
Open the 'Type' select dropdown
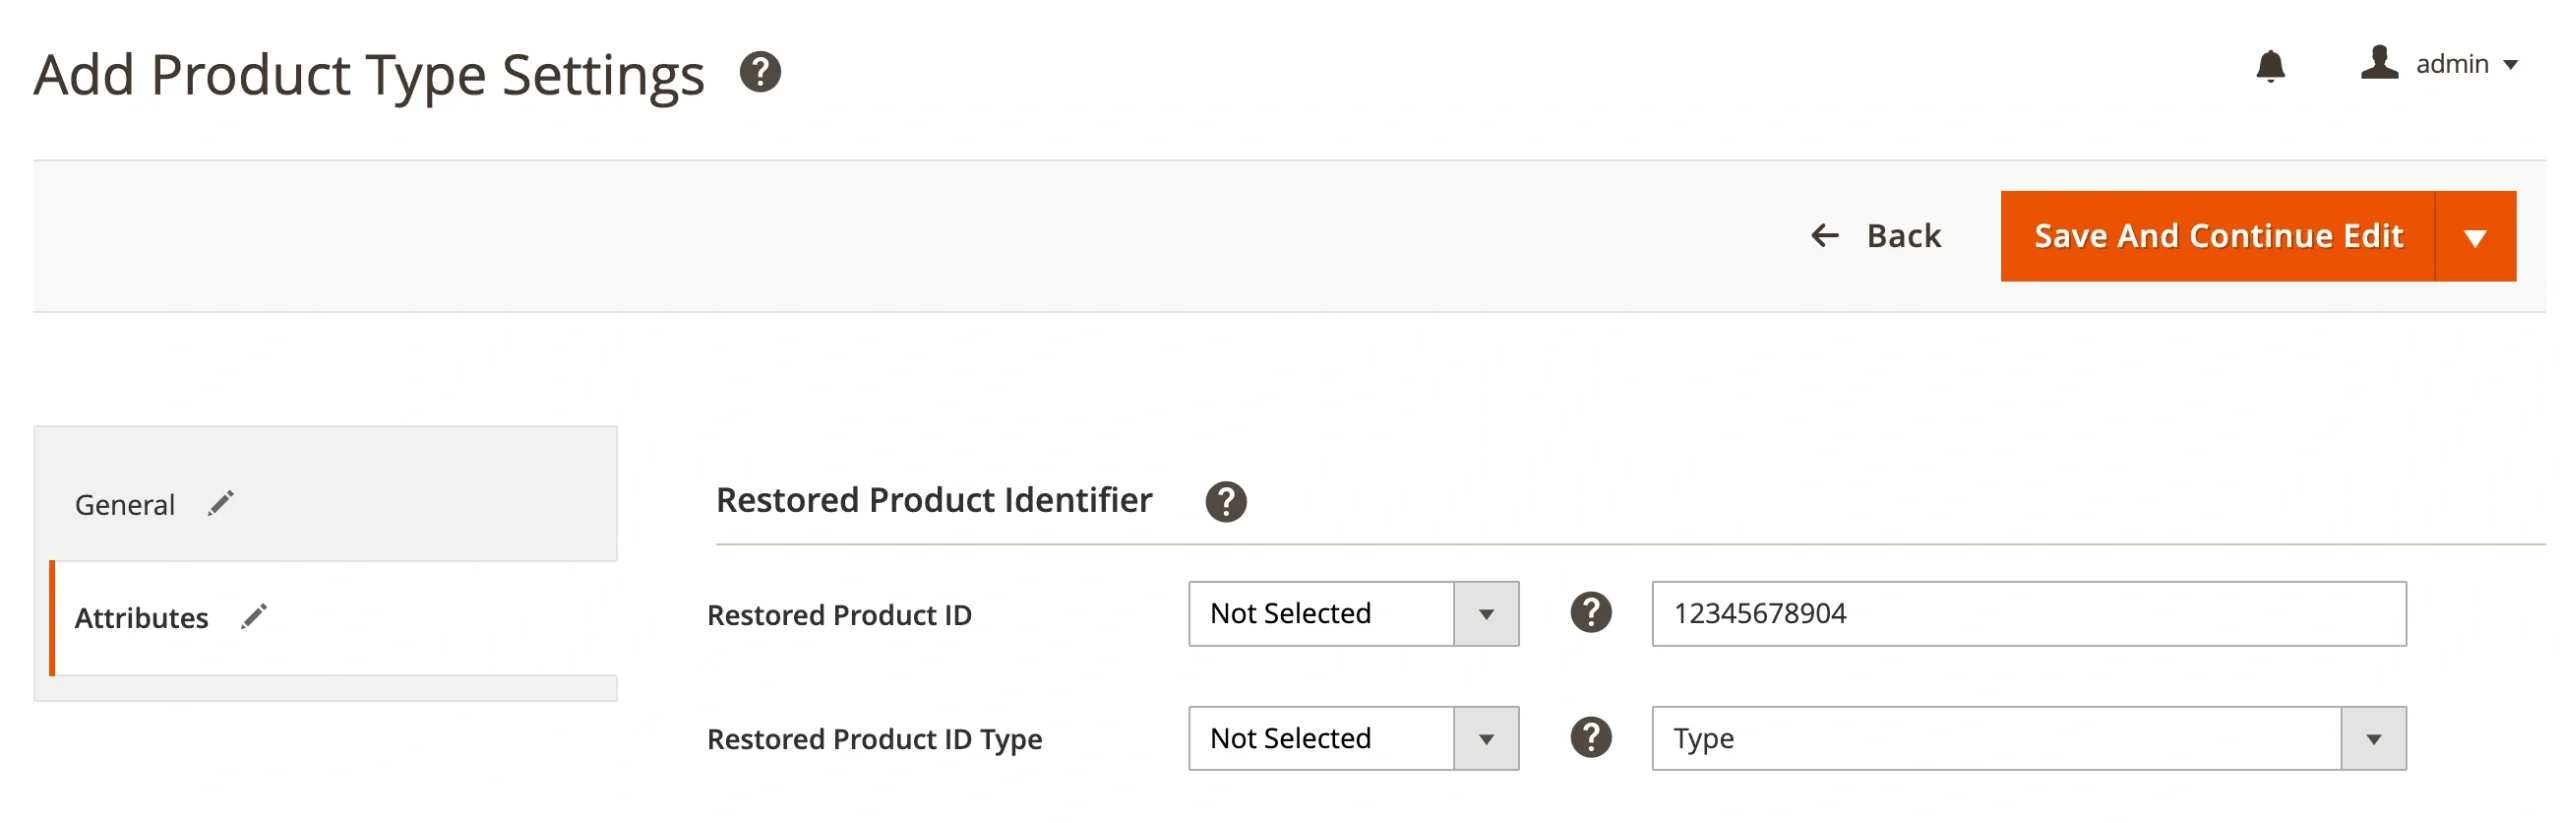pos(2027,738)
